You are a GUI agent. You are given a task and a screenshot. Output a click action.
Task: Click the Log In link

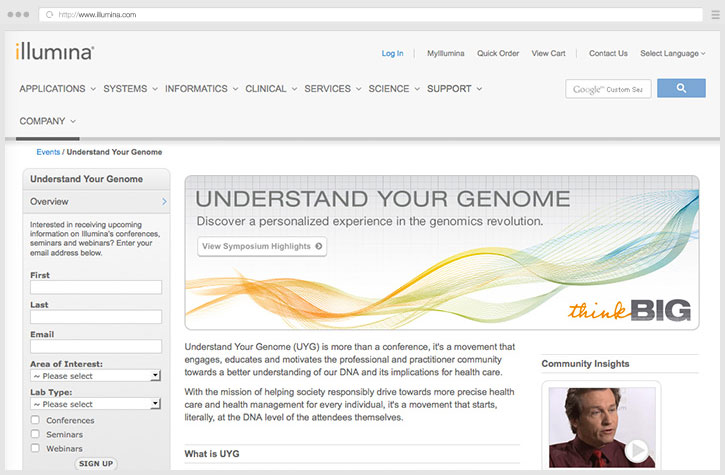392,53
